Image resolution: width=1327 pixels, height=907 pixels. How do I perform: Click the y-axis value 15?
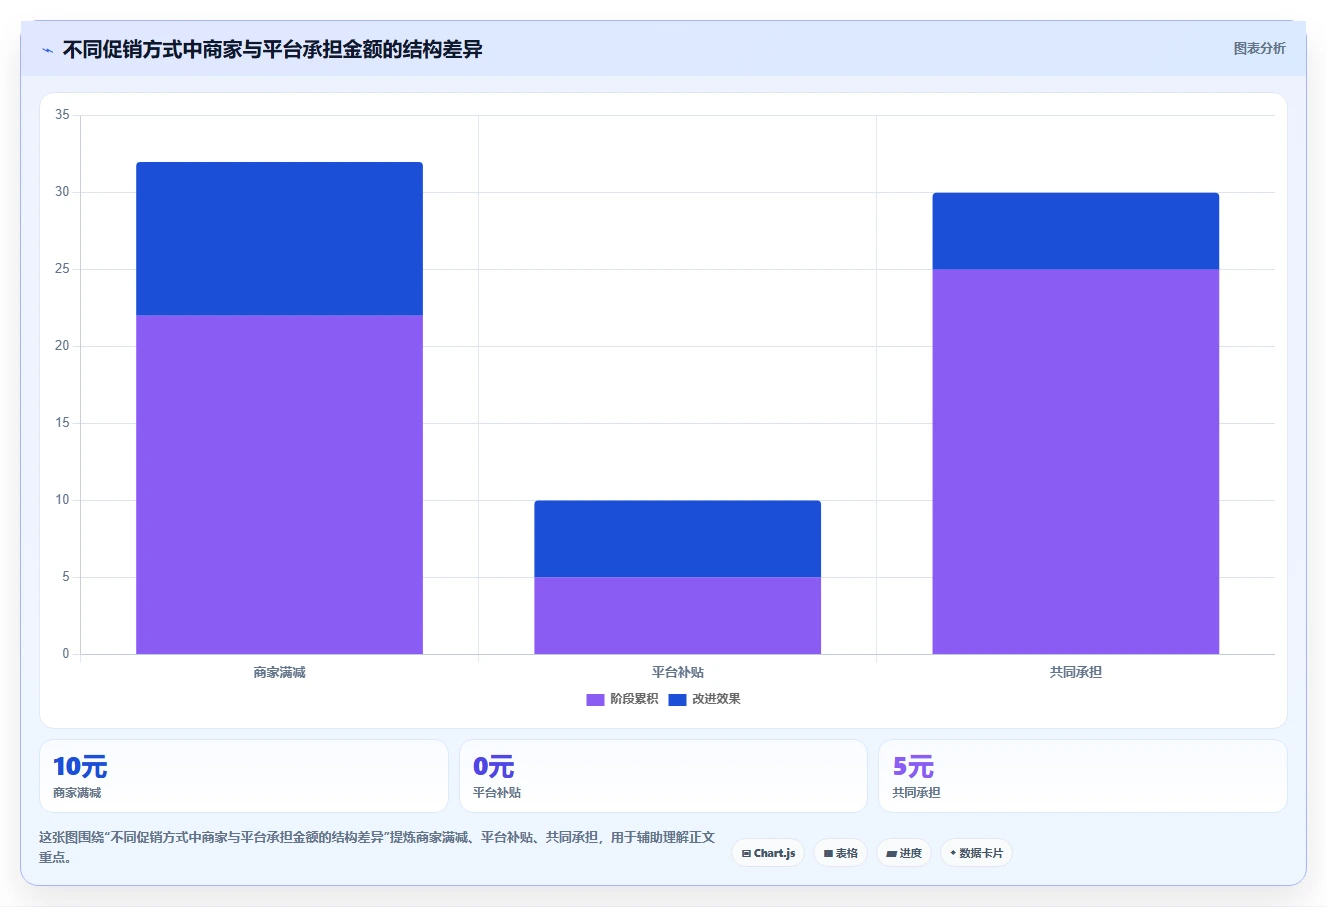tap(62, 423)
